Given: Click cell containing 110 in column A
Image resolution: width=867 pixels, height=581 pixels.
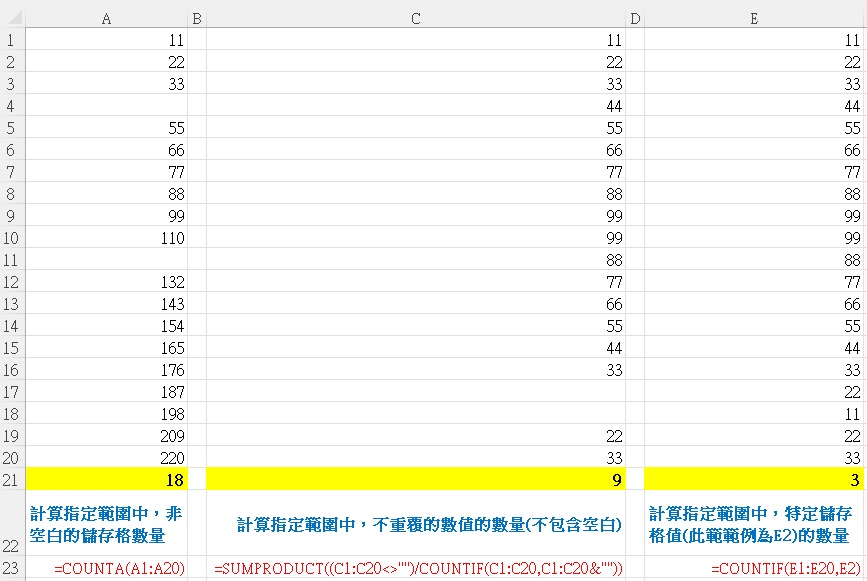Looking at the screenshot, I should pyautogui.click(x=106, y=238).
